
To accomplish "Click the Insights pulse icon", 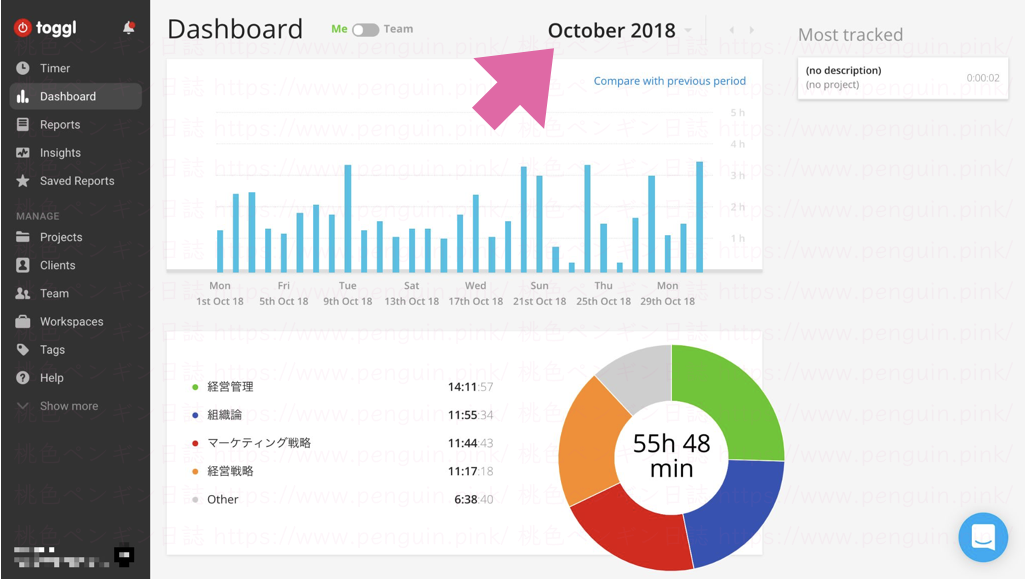I will (23, 152).
